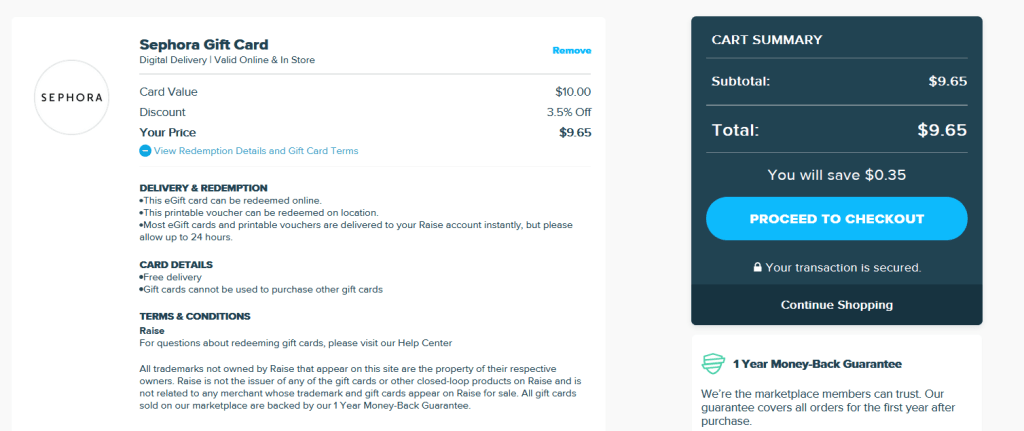Collapse redemption details with the minus icon

(x=145, y=151)
